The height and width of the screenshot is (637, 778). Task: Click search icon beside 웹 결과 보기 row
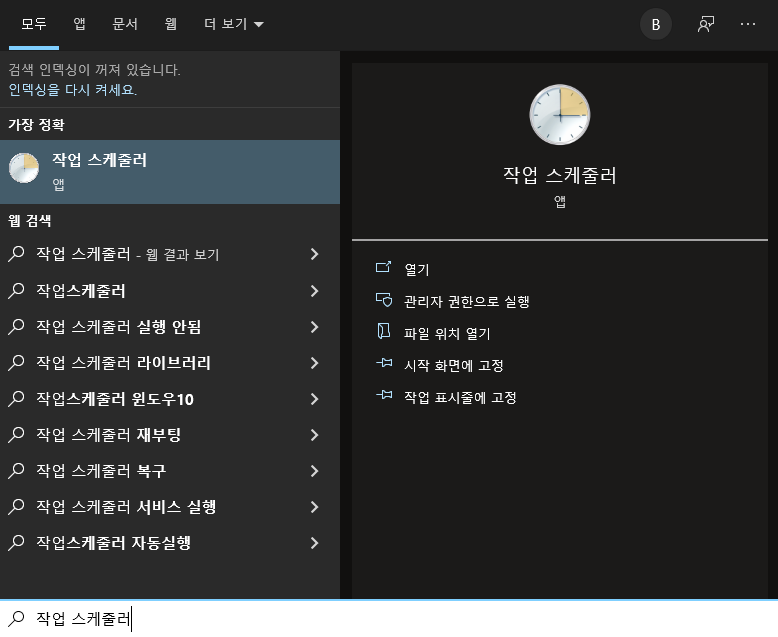(x=16, y=254)
